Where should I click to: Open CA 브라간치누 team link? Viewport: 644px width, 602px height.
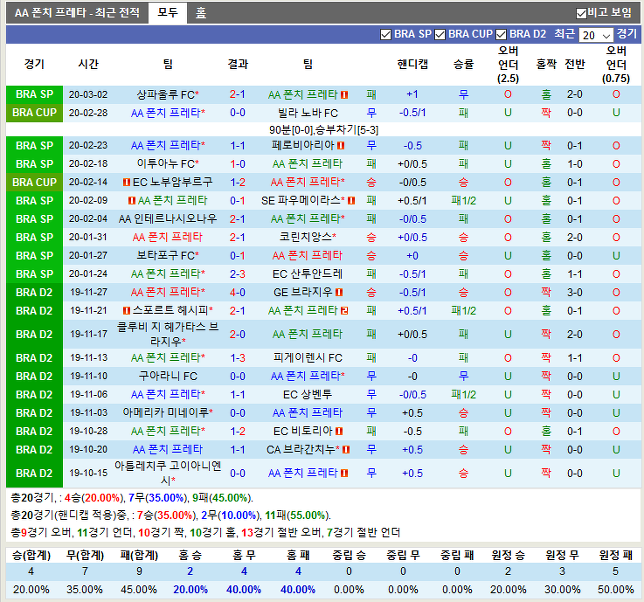[x=303, y=450]
